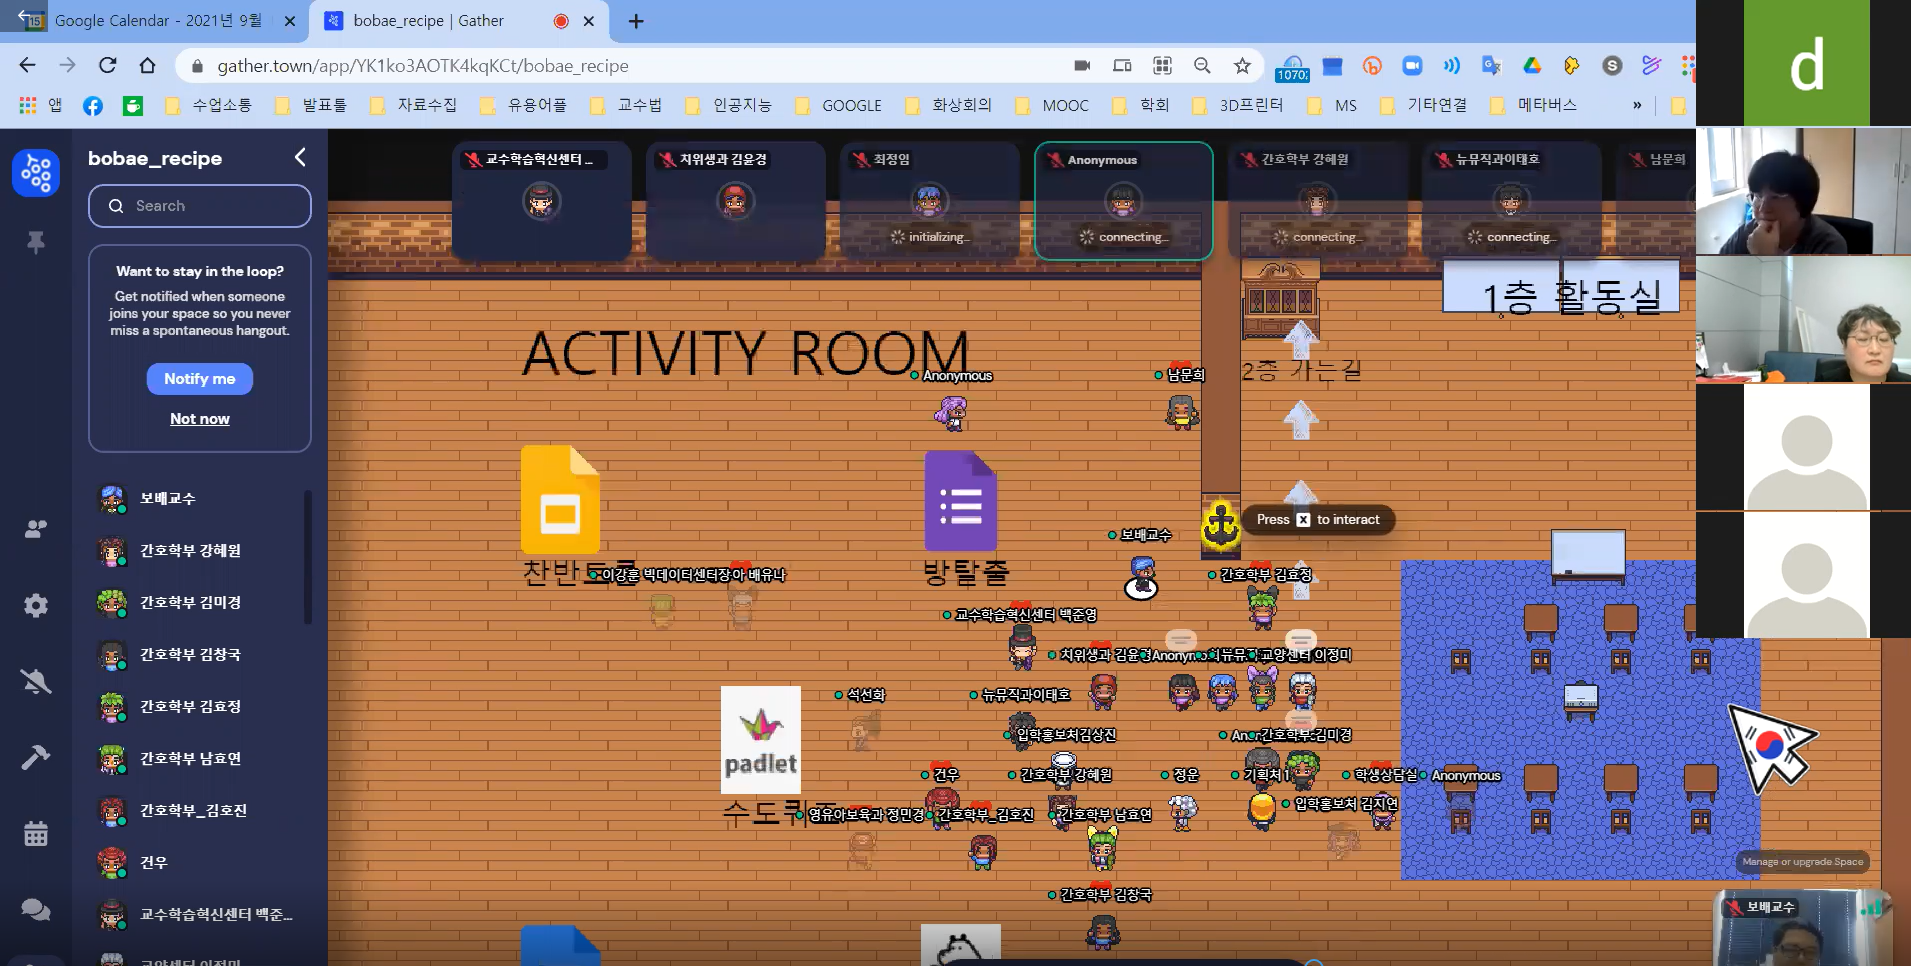The width and height of the screenshot is (1911, 966).
Task: Go forward in browser history
Action: click(x=67, y=65)
